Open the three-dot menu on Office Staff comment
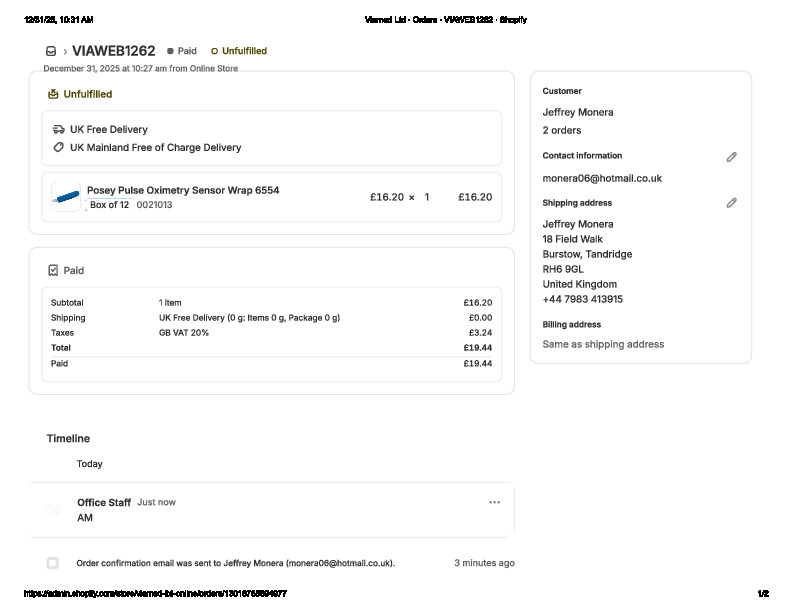Image resolution: width=792 pixels, height=612 pixels. (x=494, y=502)
